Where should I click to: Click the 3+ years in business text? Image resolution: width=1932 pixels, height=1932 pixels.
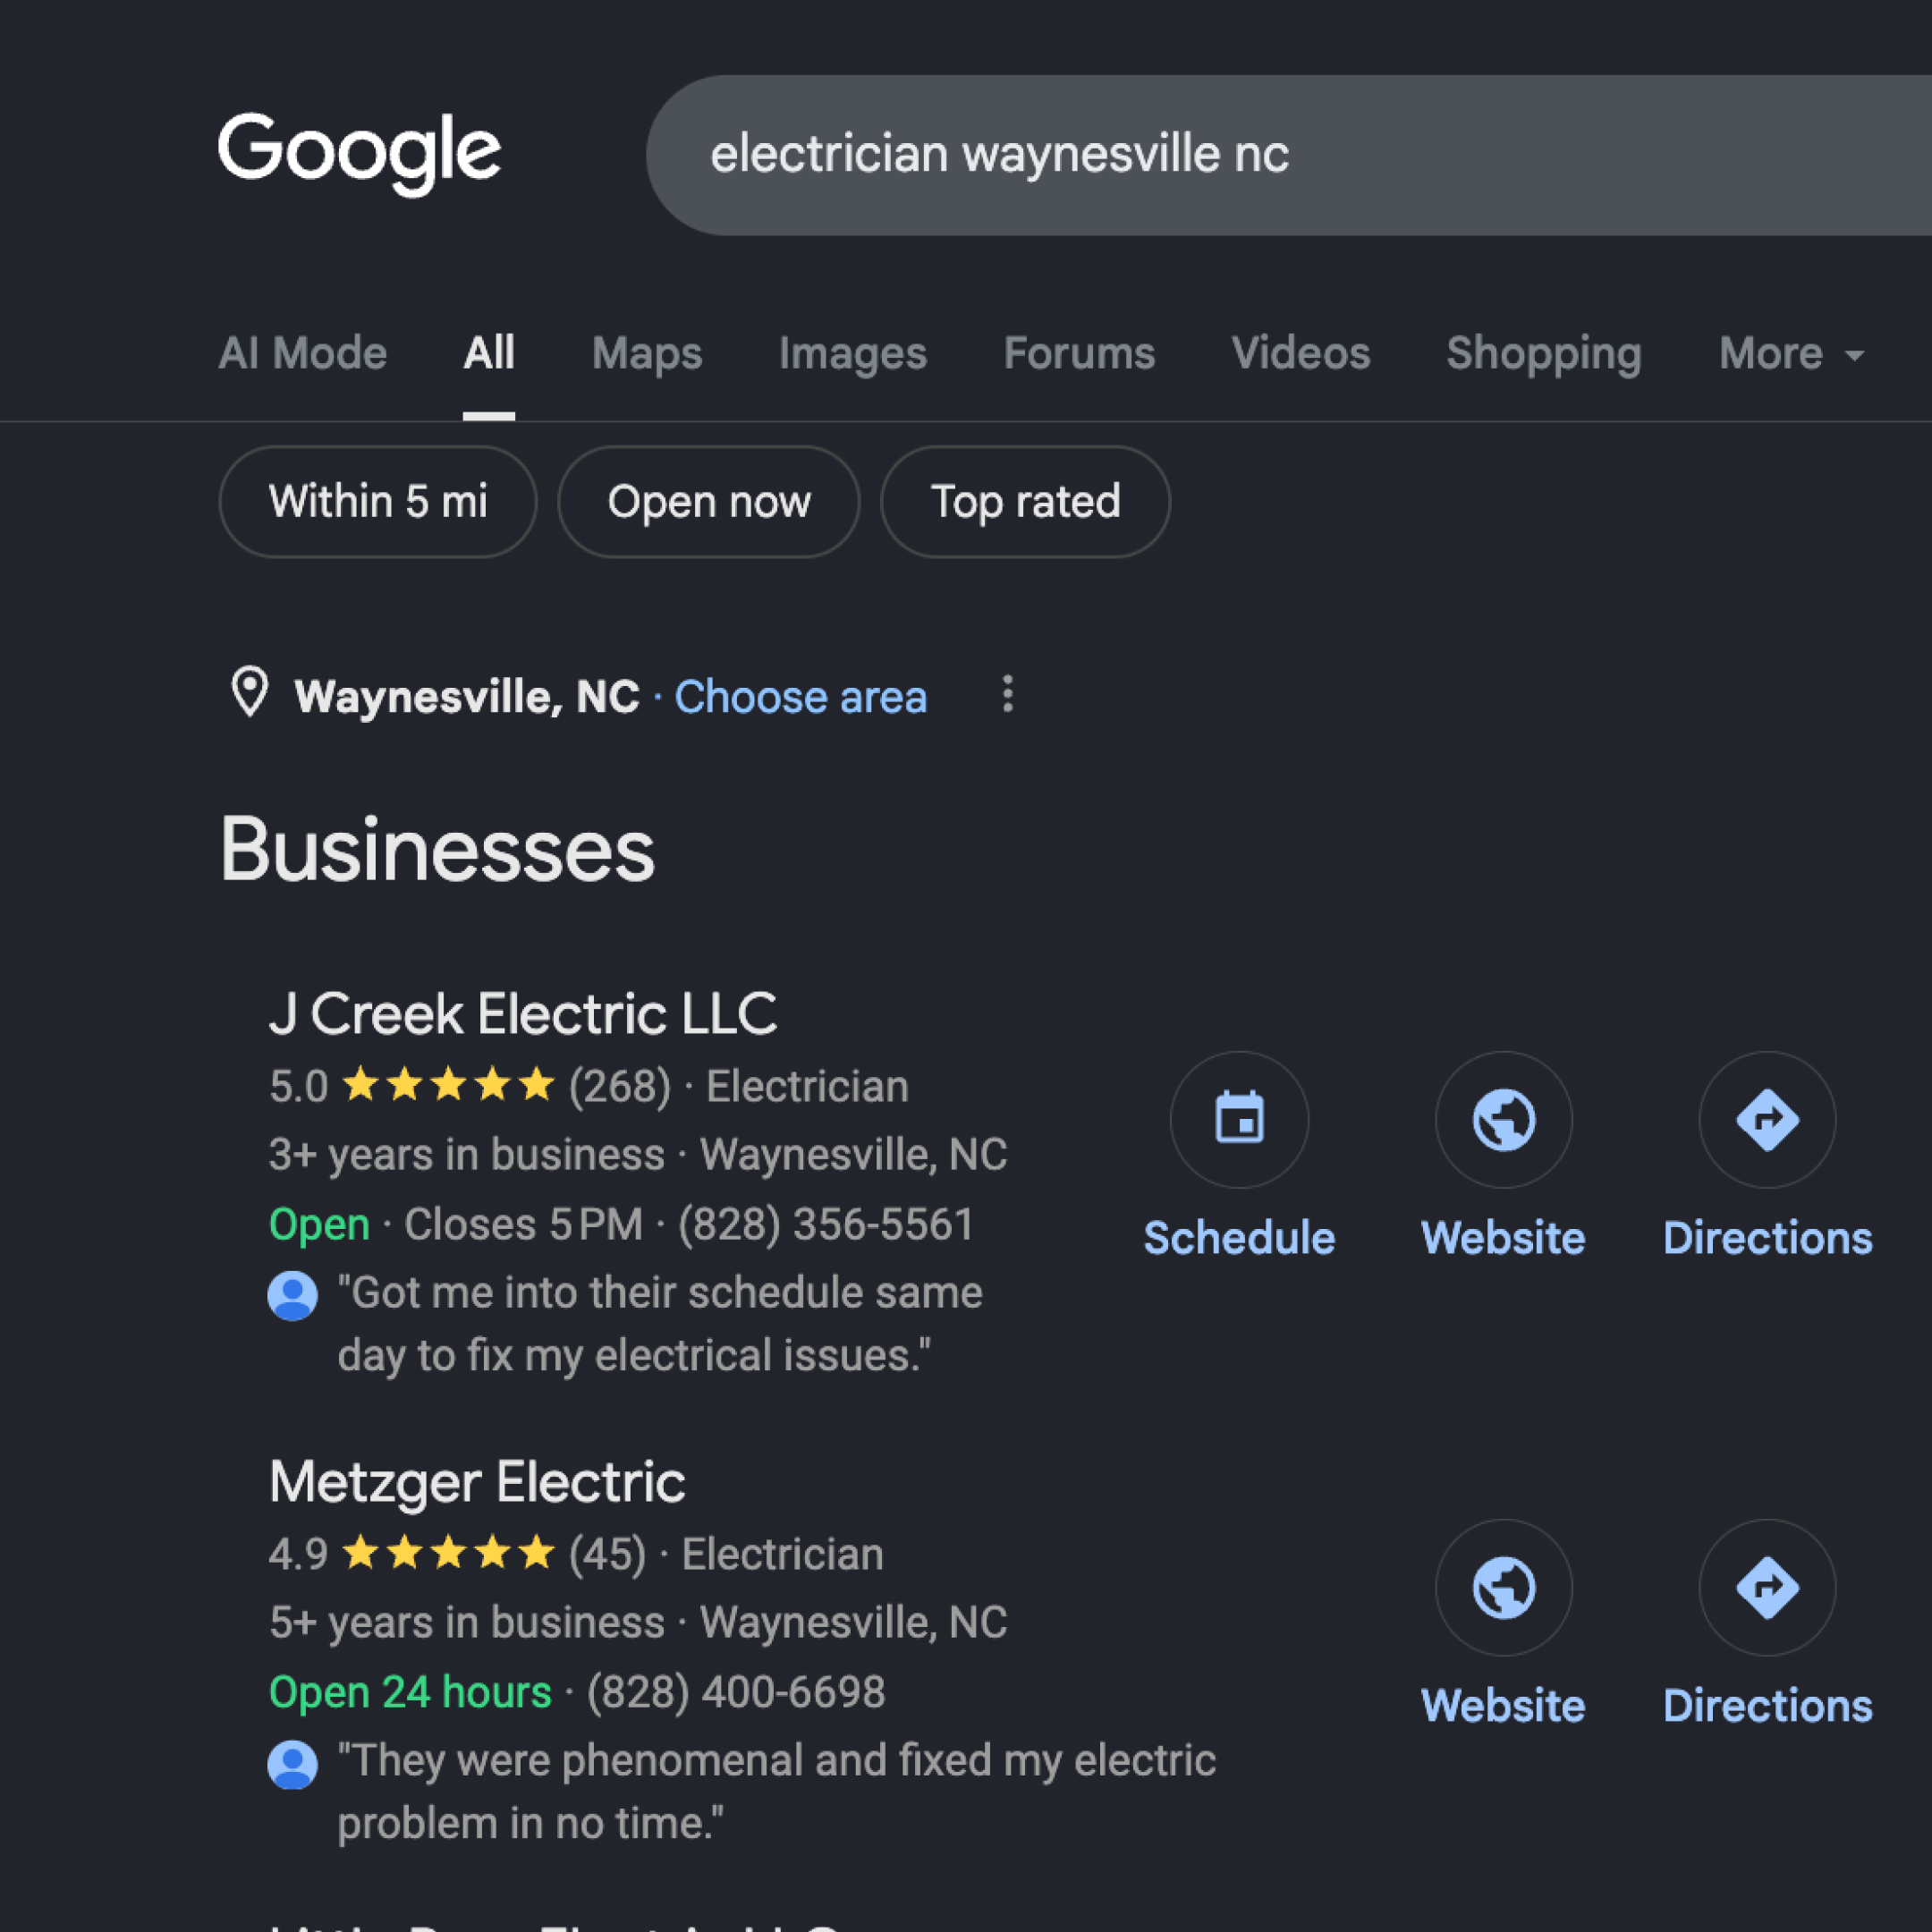click(x=466, y=1154)
